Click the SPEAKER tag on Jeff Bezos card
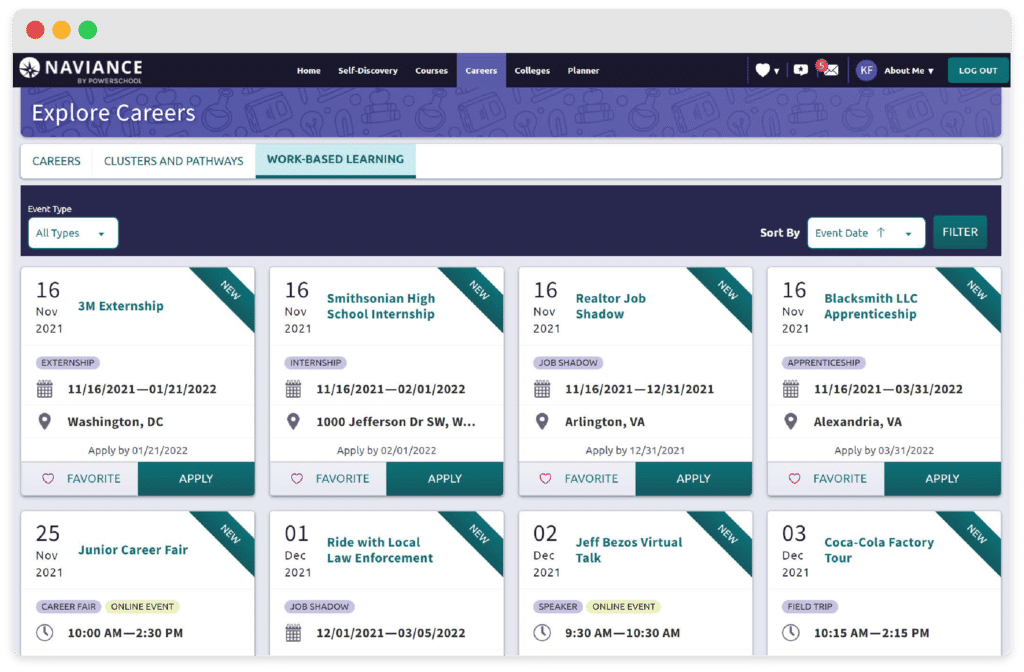The width and height of the screenshot is (1024, 672). 558,607
